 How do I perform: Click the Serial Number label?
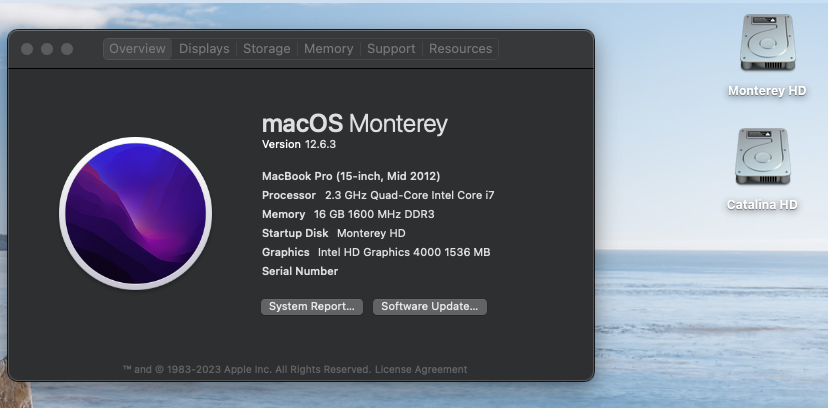click(300, 271)
